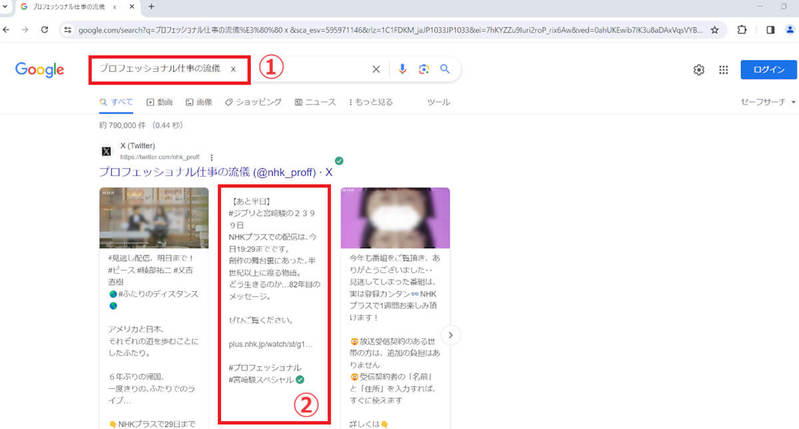Start voice search with the microphone icon
This screenshot has width=799, height=429.
(x=402, y=69)
